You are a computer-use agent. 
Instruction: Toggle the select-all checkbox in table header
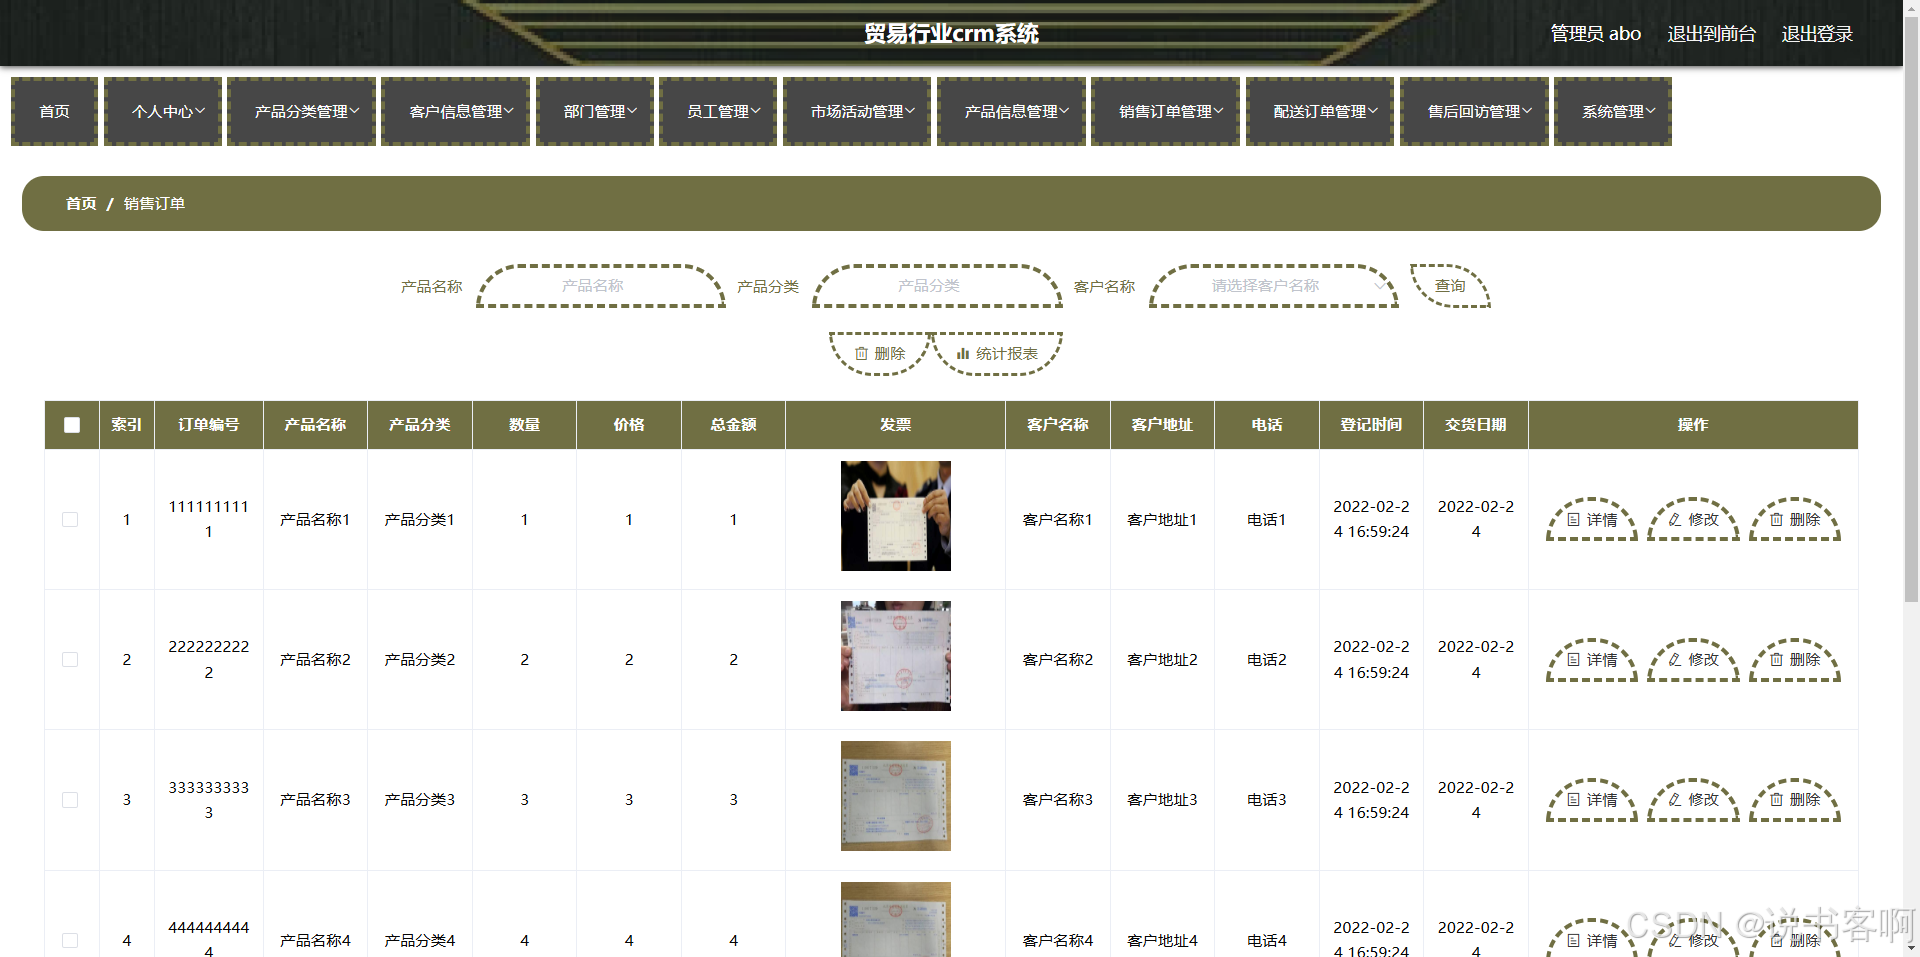[72, 425]
